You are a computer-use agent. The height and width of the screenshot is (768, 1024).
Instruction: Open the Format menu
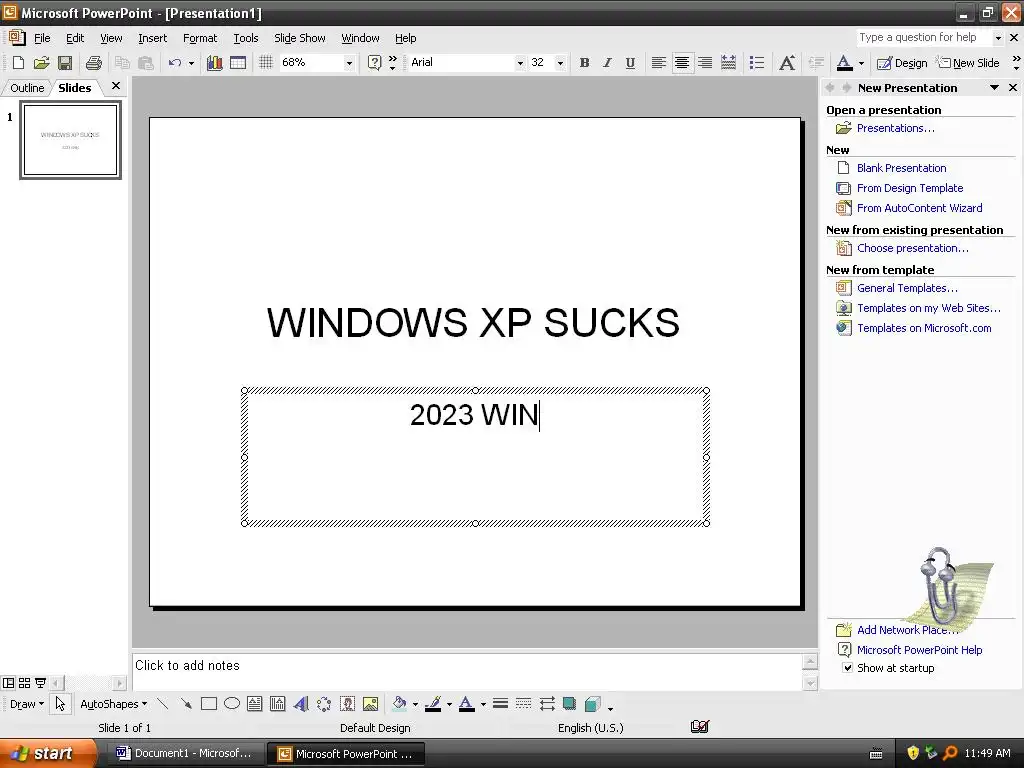tap(200, 38)
